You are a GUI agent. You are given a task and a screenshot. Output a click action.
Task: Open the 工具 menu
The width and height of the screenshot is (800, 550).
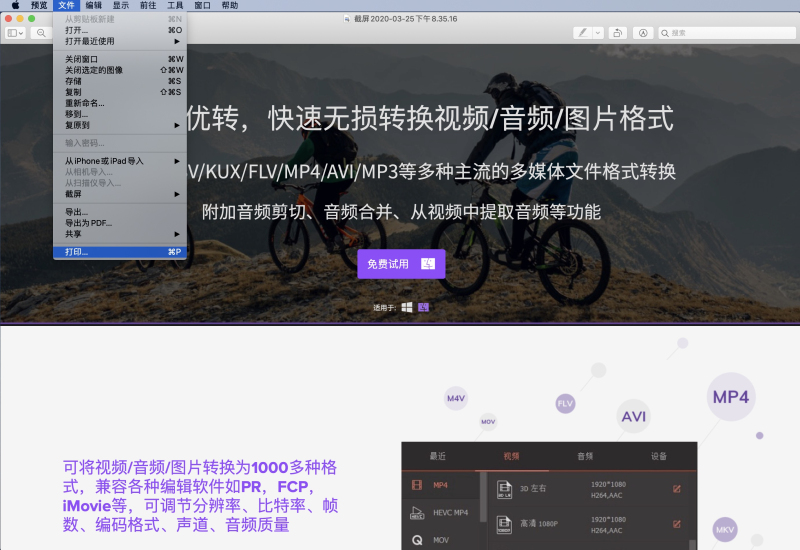point(175,5)
